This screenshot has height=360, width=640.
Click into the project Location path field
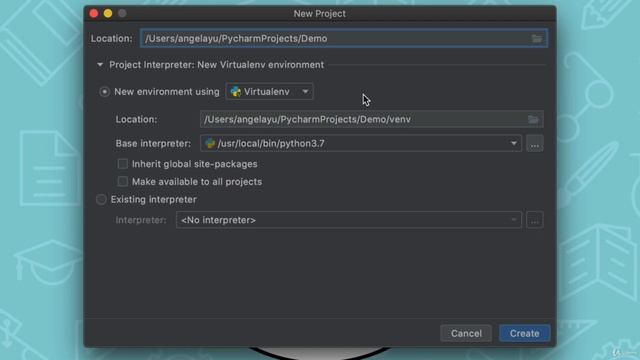(344, 38)
